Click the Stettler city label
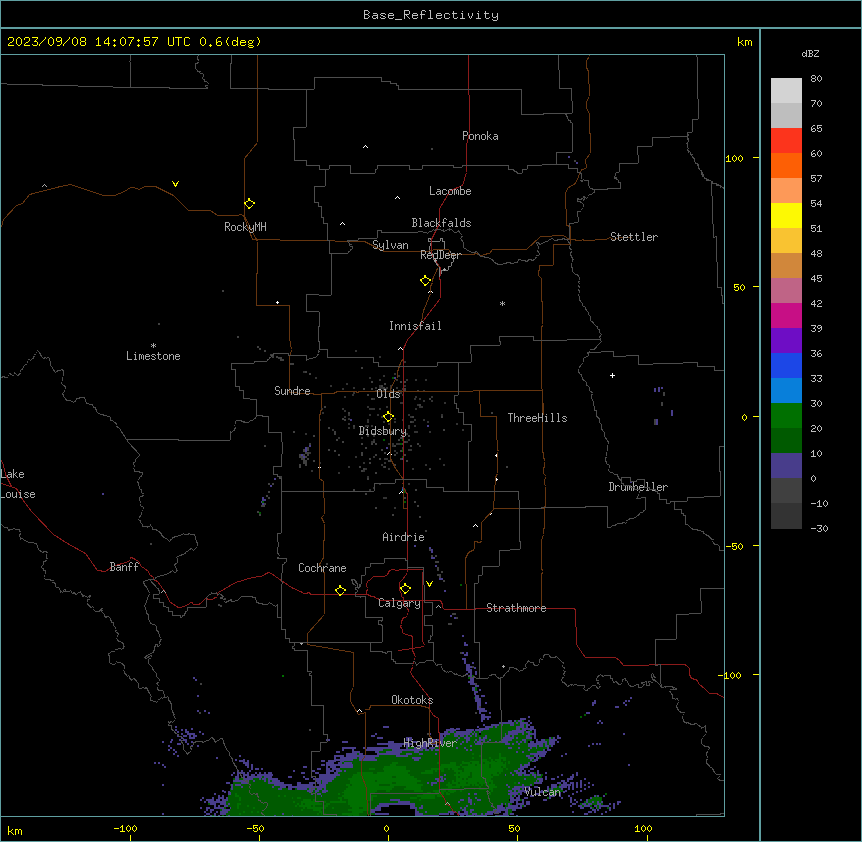 pyautogui.click(x=634, y=237)
